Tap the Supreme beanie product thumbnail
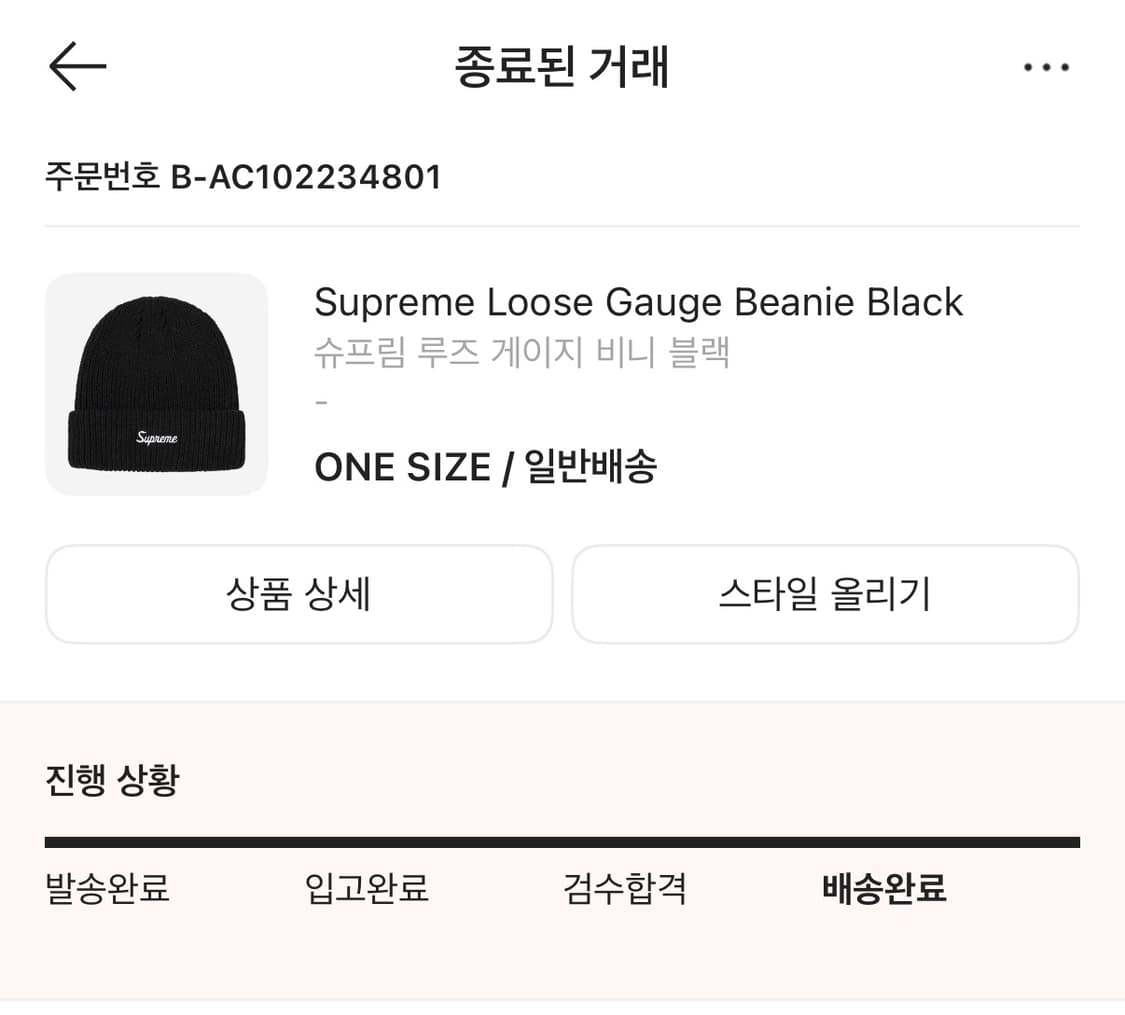The image size is (1125, 1015). click(157, 383)
